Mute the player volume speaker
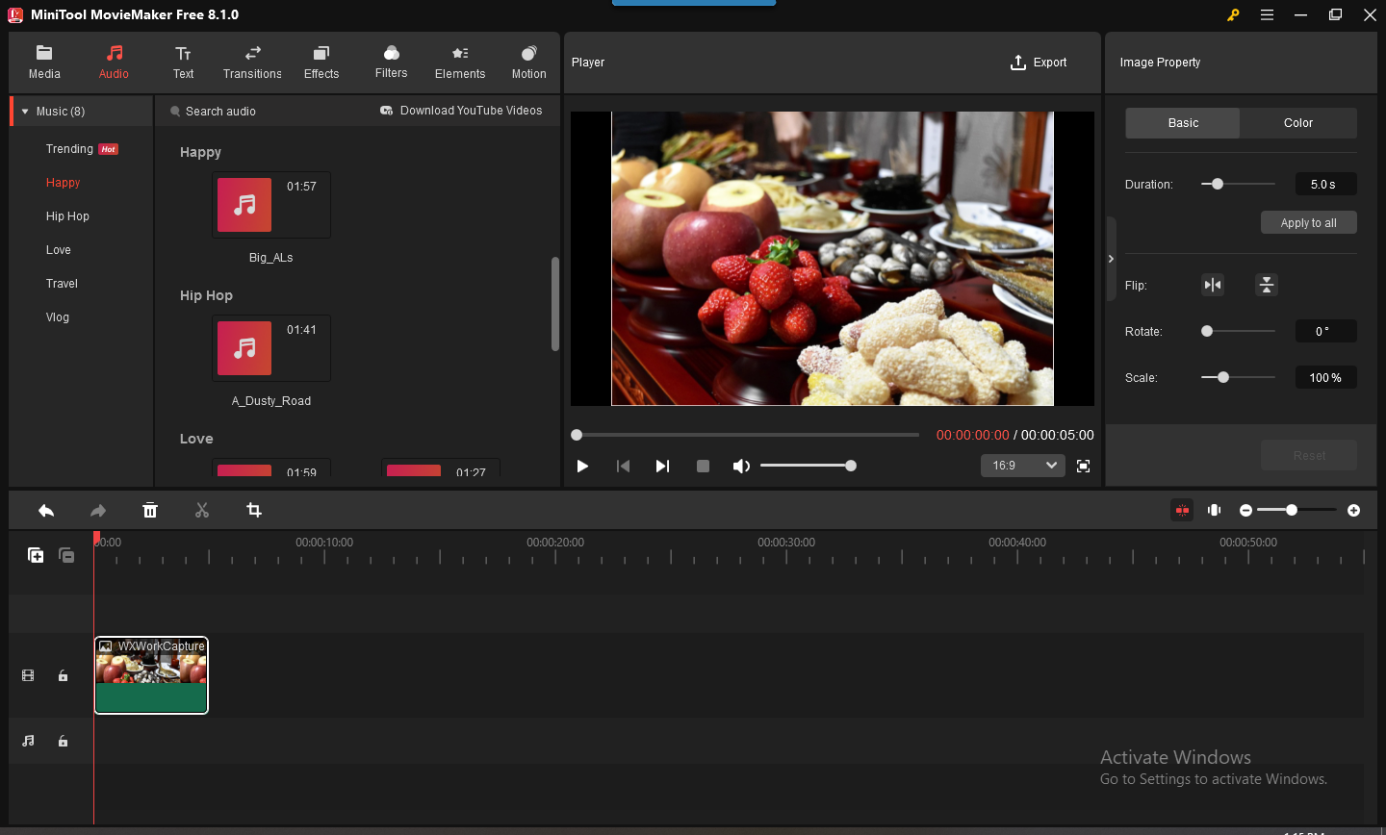 [x=741, y=466]
